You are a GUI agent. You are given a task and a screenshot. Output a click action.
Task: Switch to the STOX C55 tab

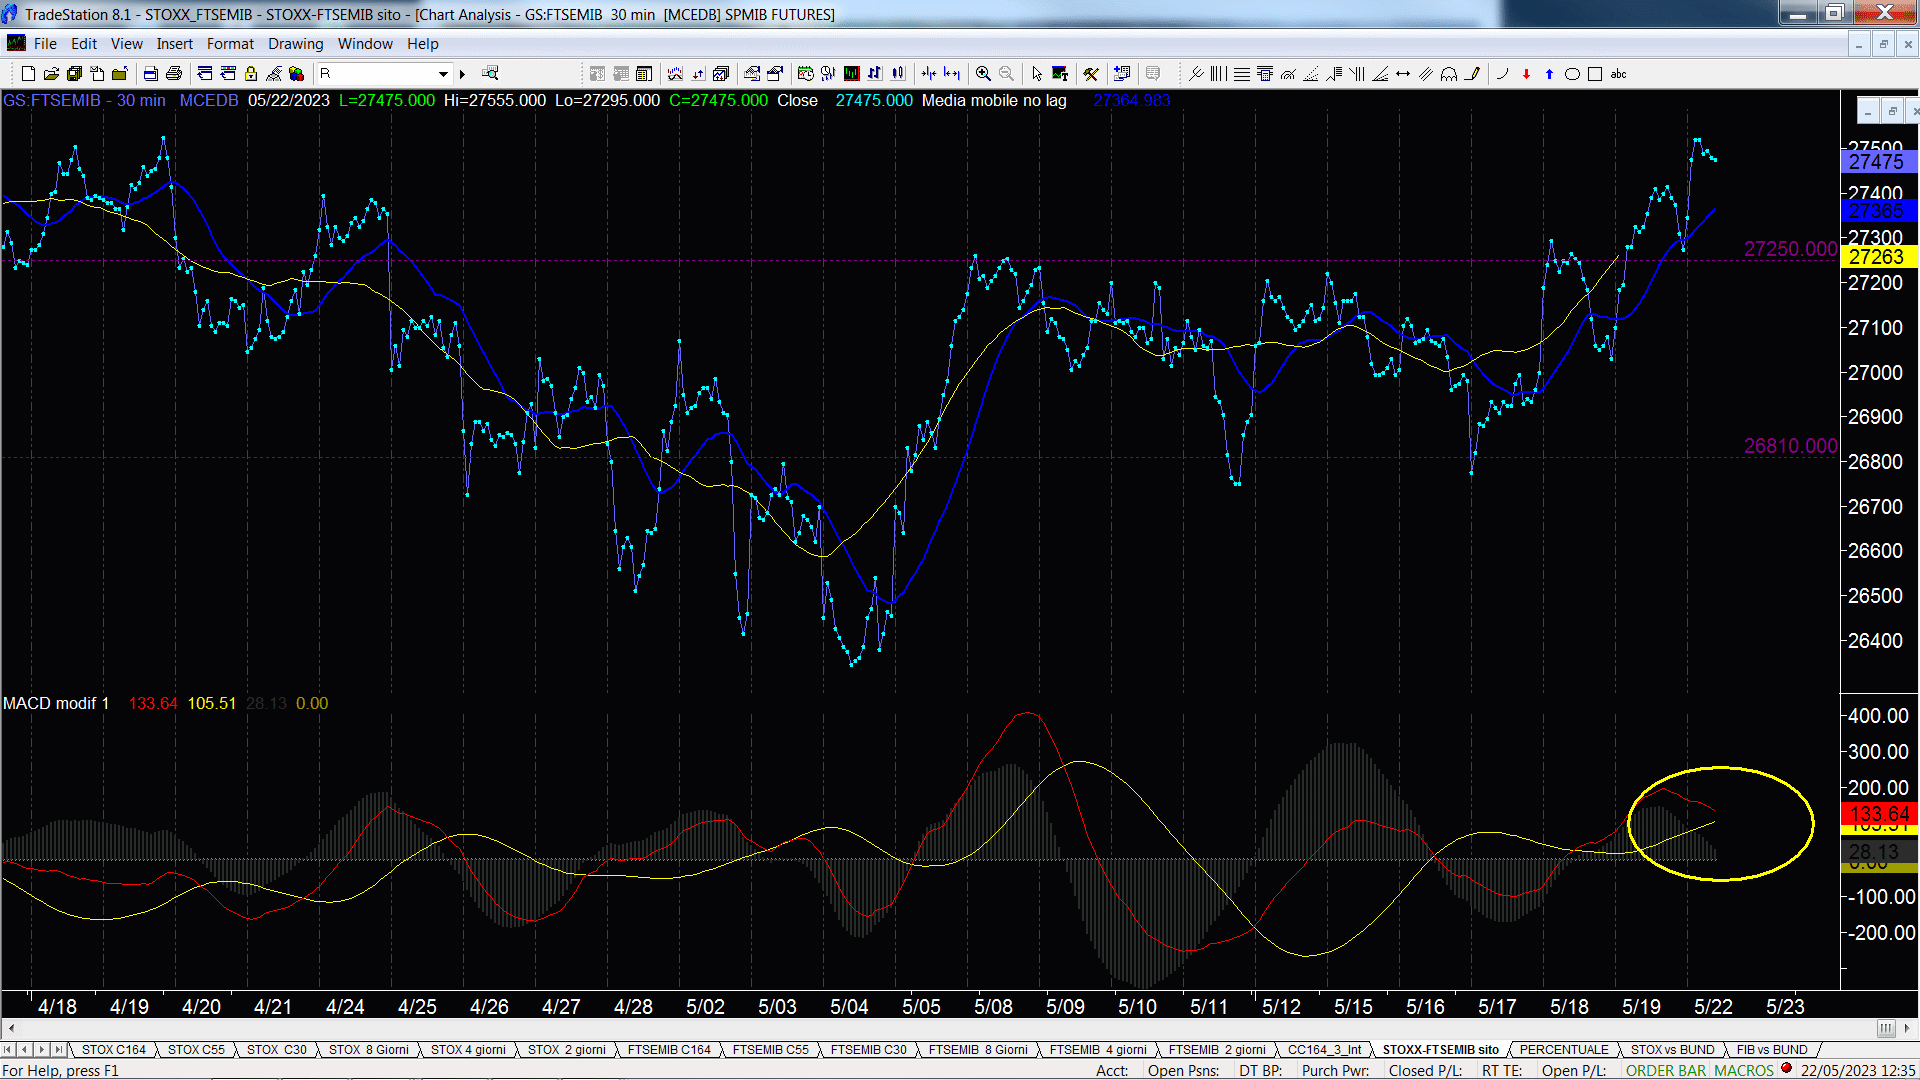(196, 1050)
